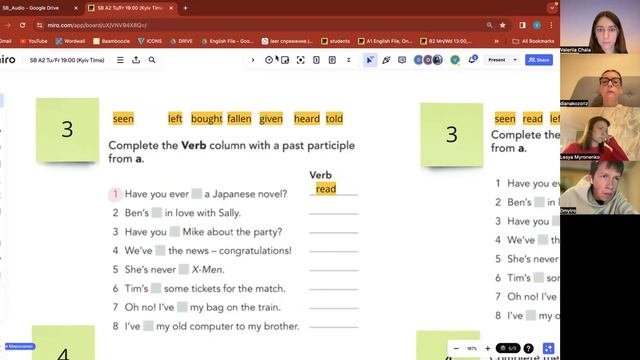Expand more apps double-chevron in toolbar
The image size is (640, 360).
coord(349,60)
